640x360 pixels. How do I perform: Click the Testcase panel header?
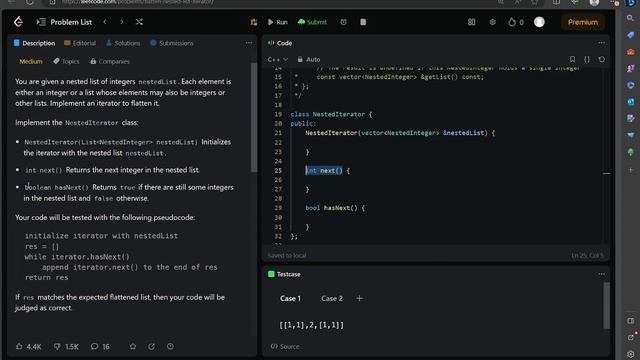284,274
